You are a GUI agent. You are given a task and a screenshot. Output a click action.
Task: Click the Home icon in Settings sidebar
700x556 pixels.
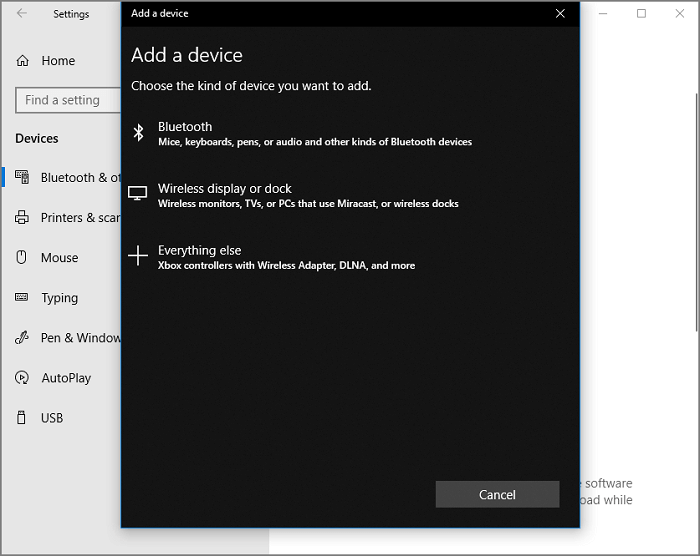point(23,61)
